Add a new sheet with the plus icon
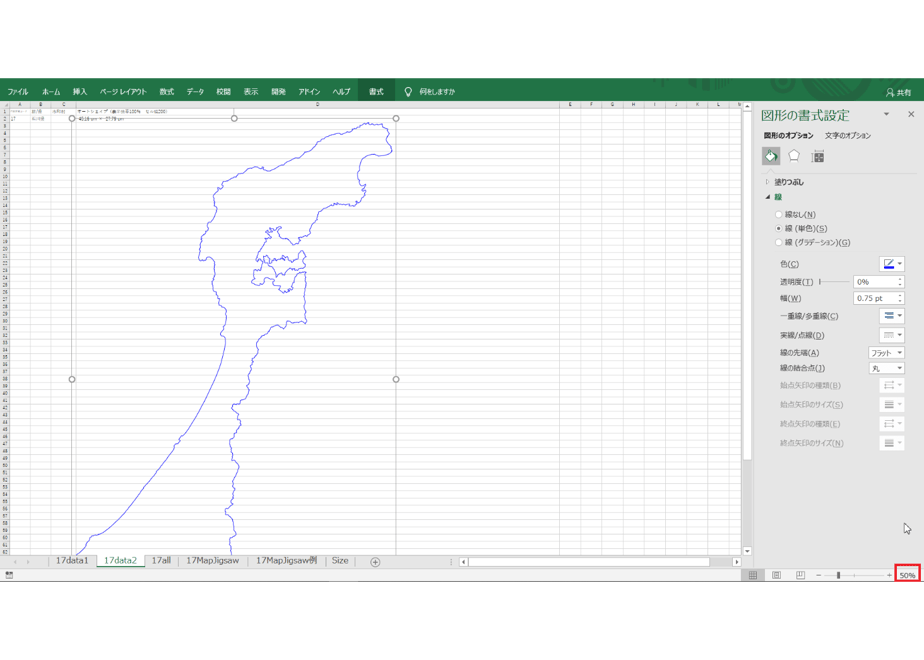 pos(375,562)
